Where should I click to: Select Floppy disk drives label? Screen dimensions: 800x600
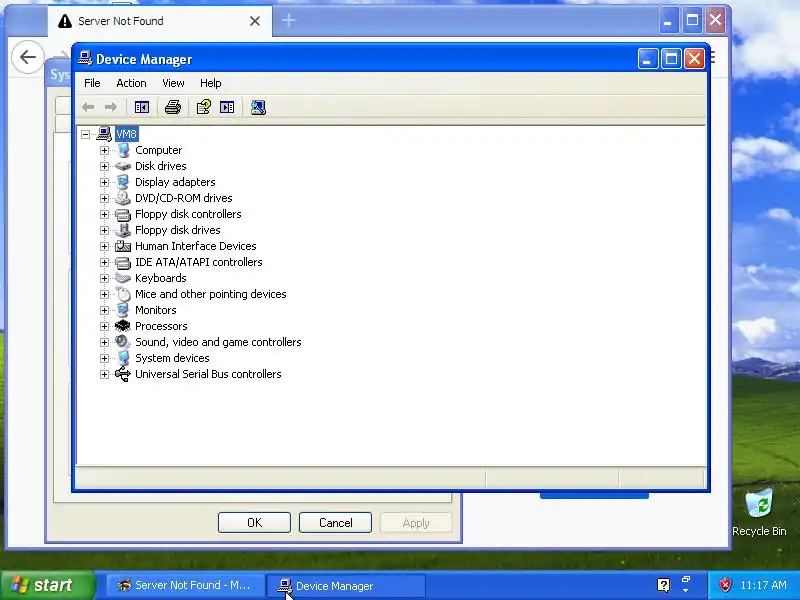pos(178,230)
